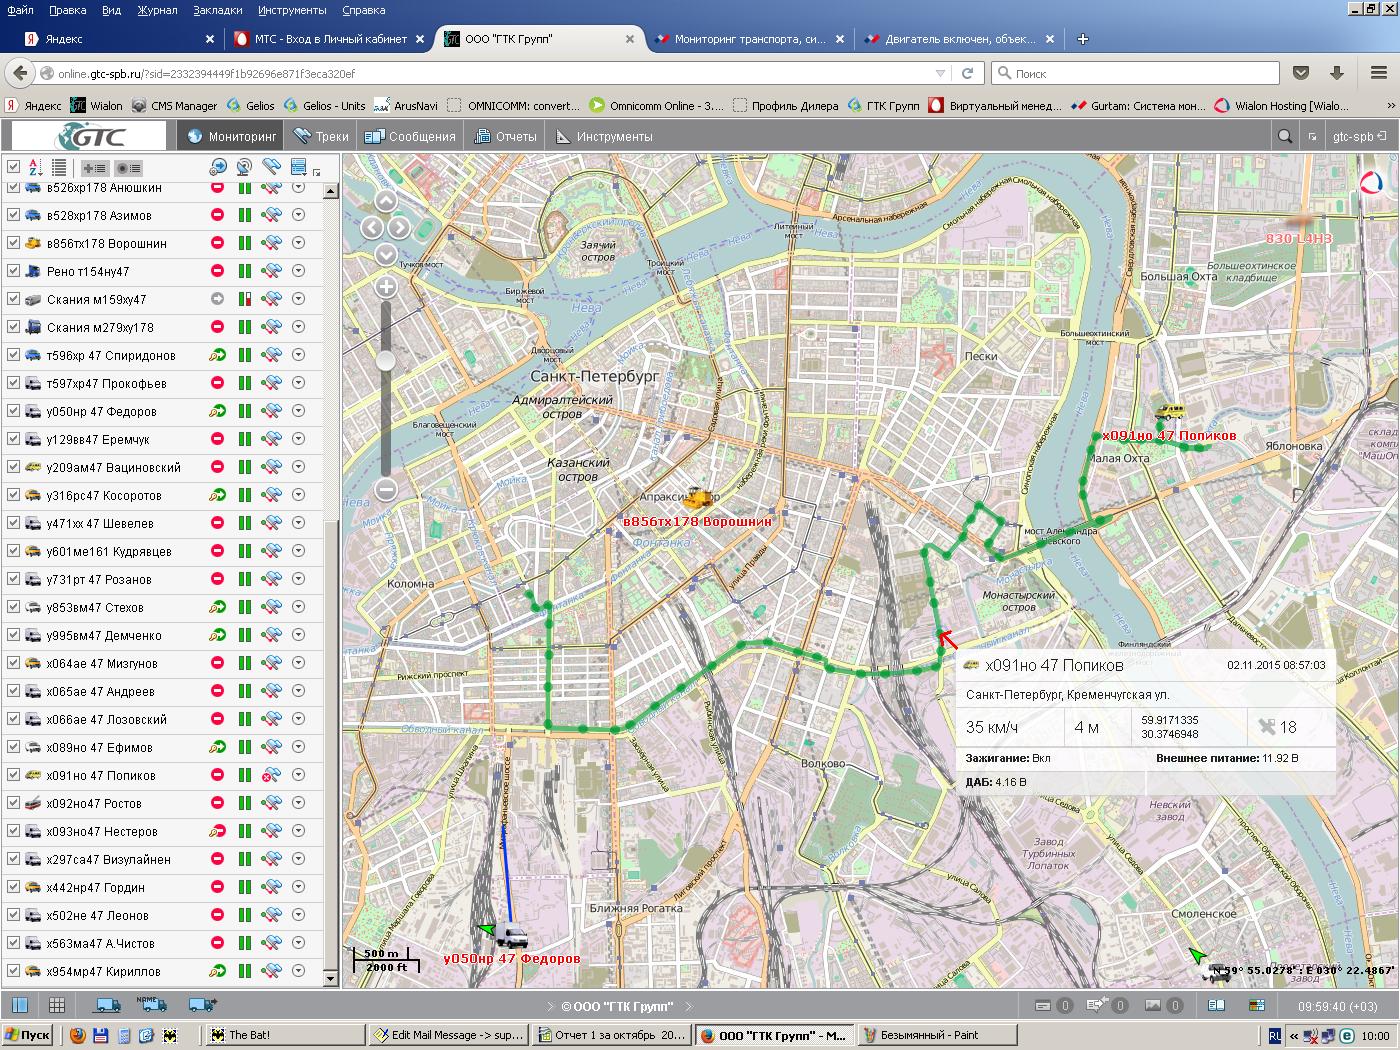The height and width of the screenshot is (1050, 1400).
Task: Open the search magnifier in the top bar
Action: coord(1285,137)
